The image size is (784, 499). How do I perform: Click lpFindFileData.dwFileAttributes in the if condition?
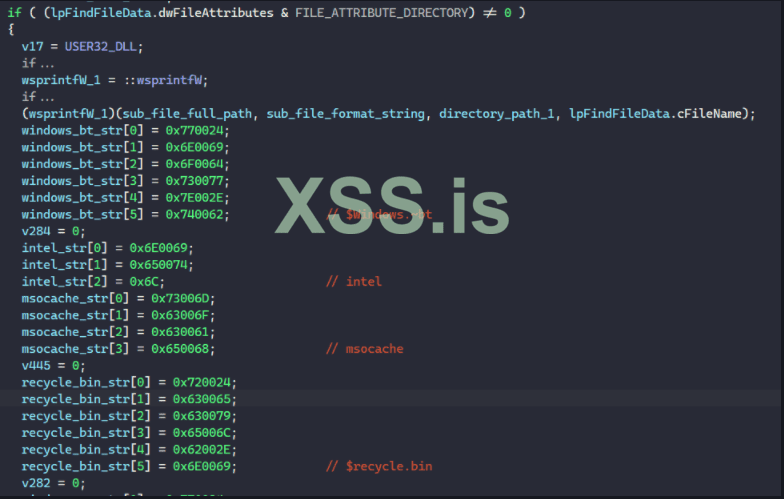point(162,13)
